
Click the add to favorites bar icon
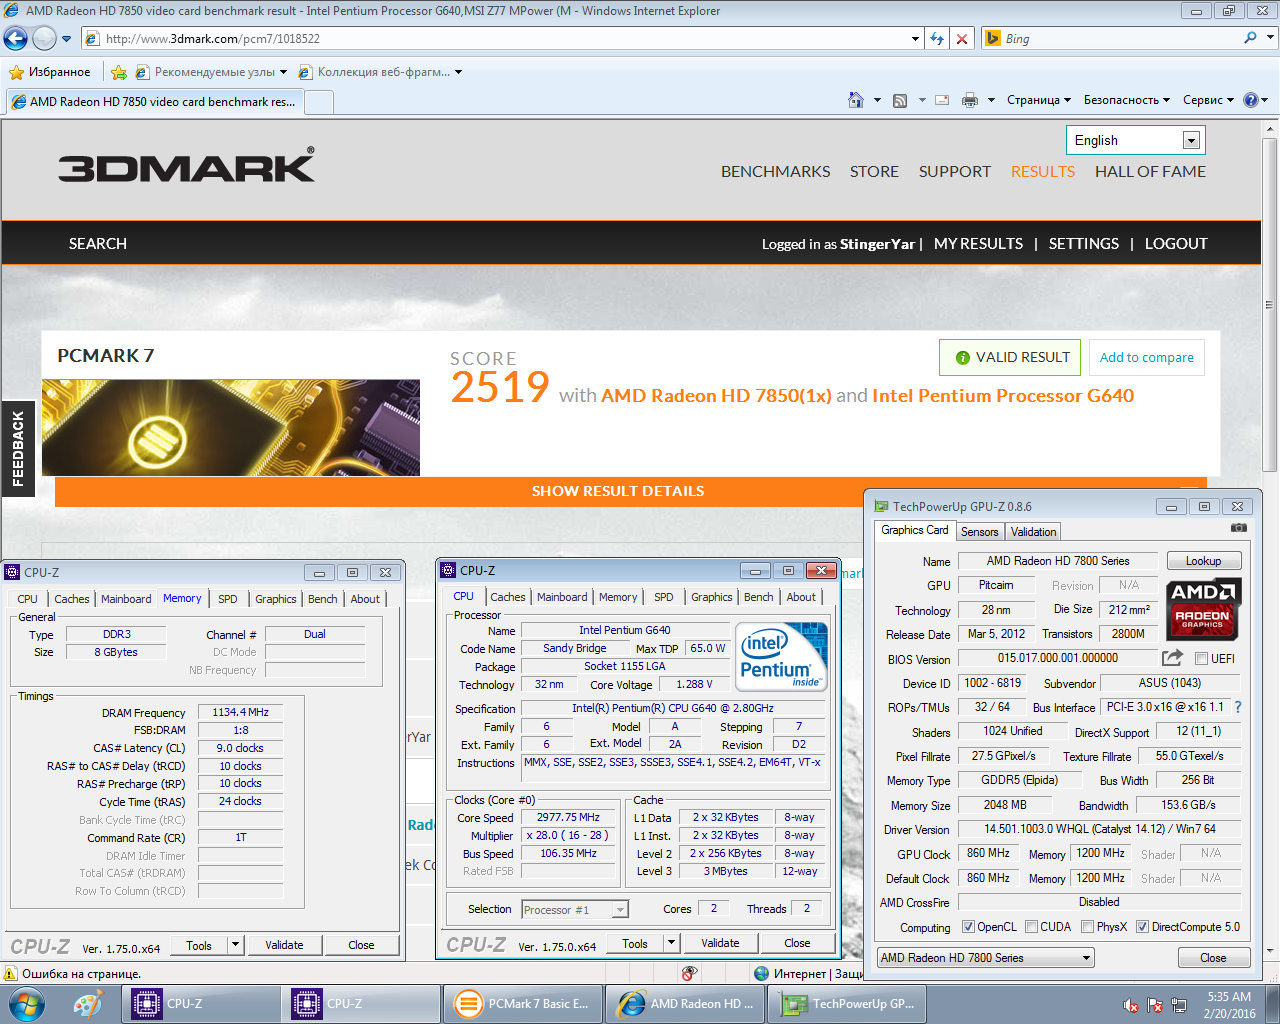pos(119,72)
